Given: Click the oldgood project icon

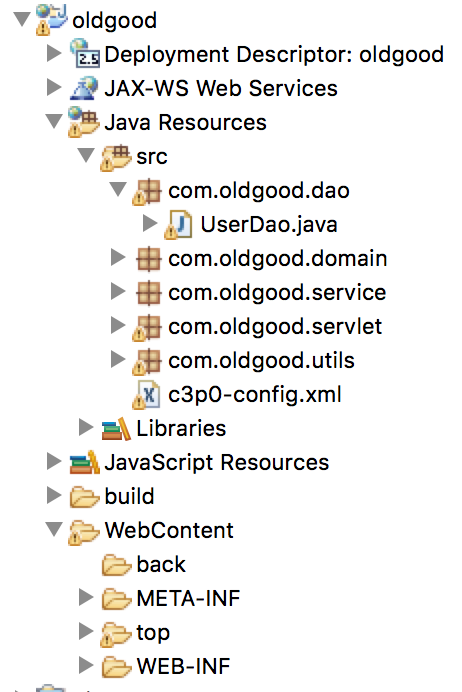Looking at the screenshot, I should tap(52, 19).
